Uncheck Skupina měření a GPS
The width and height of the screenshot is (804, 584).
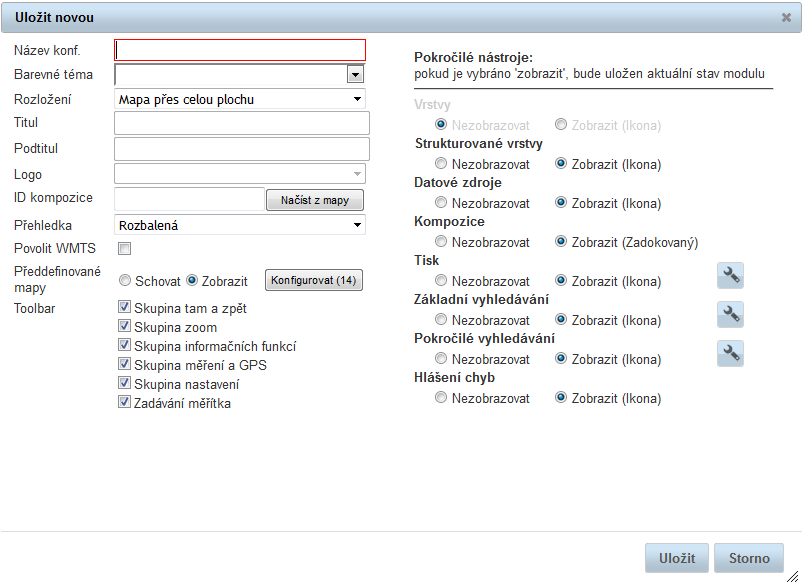point(124,364)
